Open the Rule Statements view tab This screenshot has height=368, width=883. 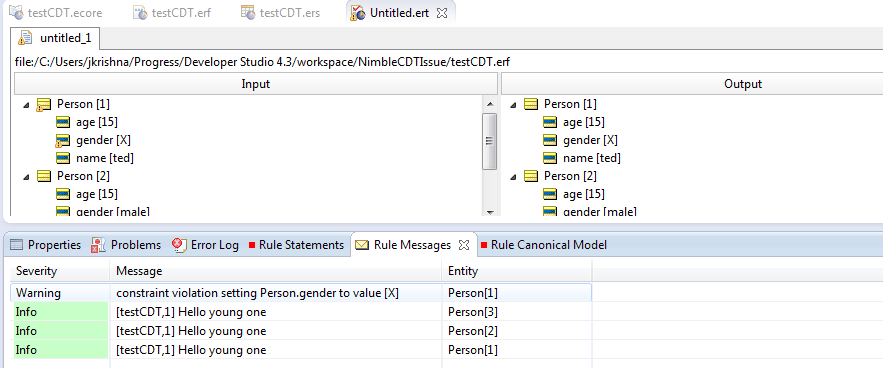pyautogui.click(x=296, y=245)
